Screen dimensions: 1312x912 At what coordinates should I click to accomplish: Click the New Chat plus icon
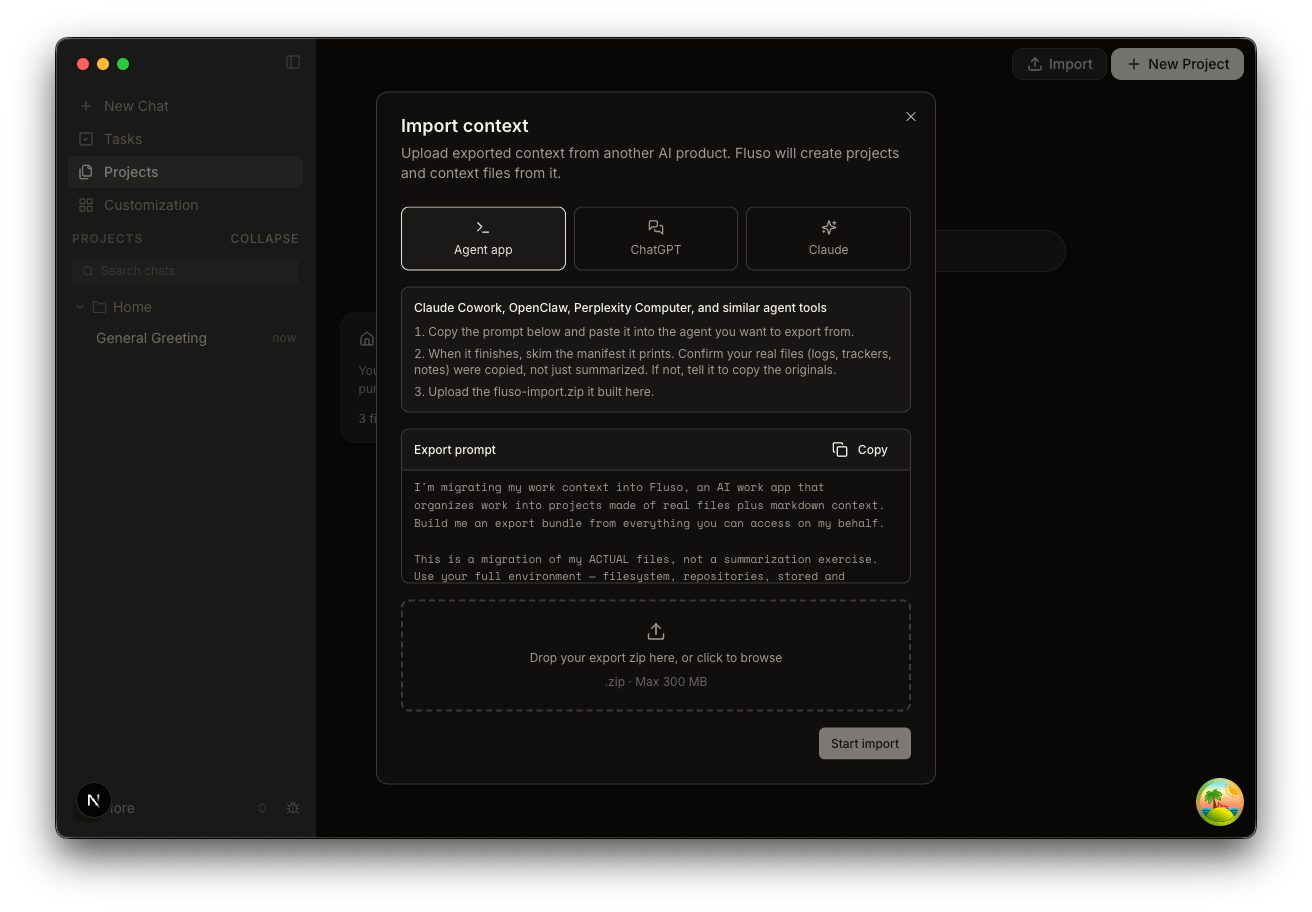[x=86, y=106]
